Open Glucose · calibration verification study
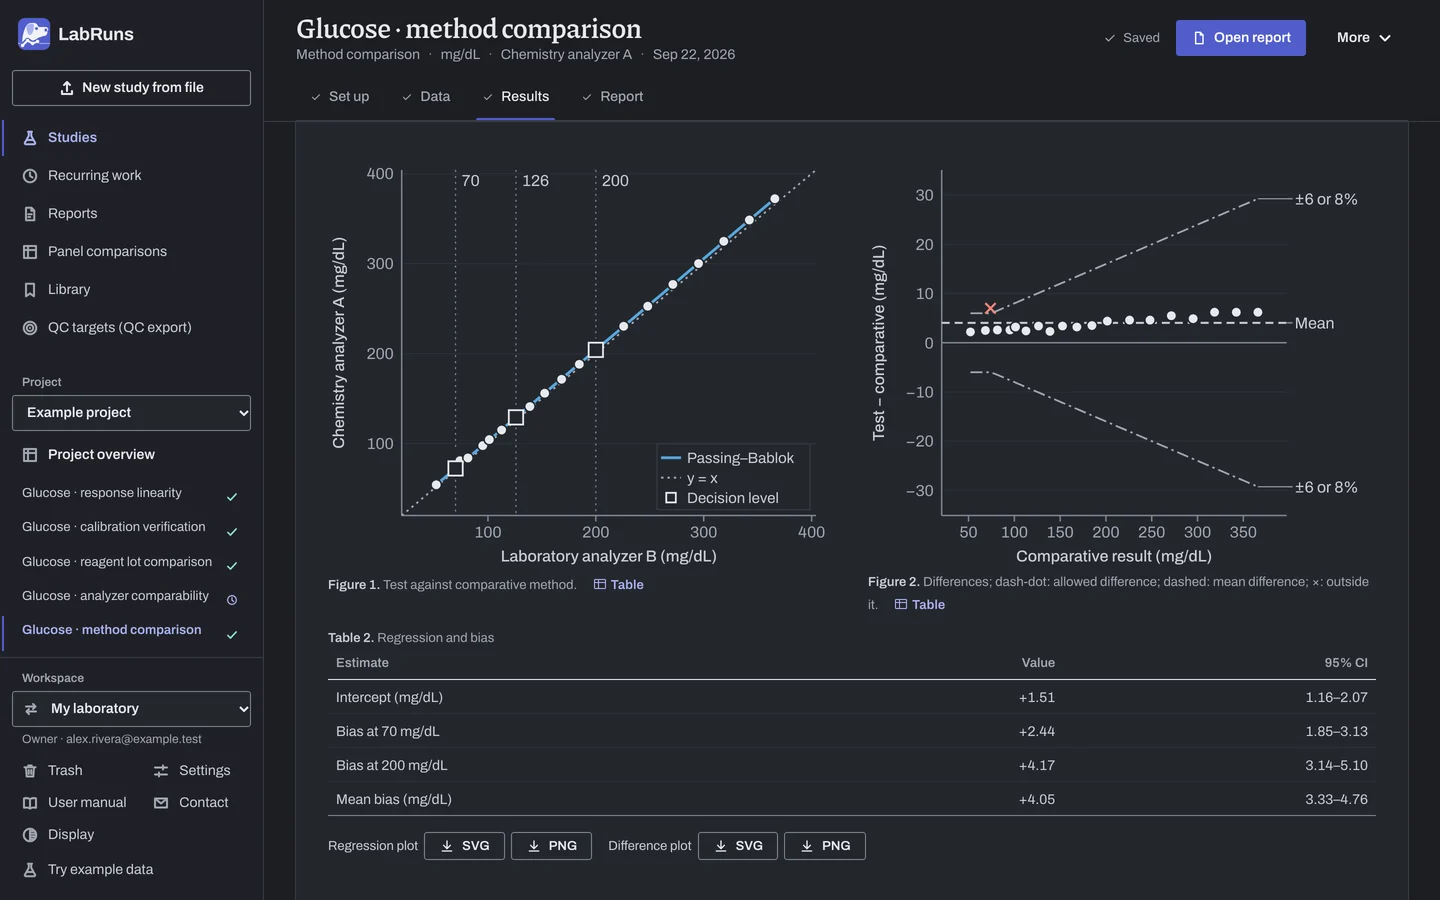Image resolution: width=1440 pixels, height=900 pixels. pyautogui.click(x=131, y=527)
